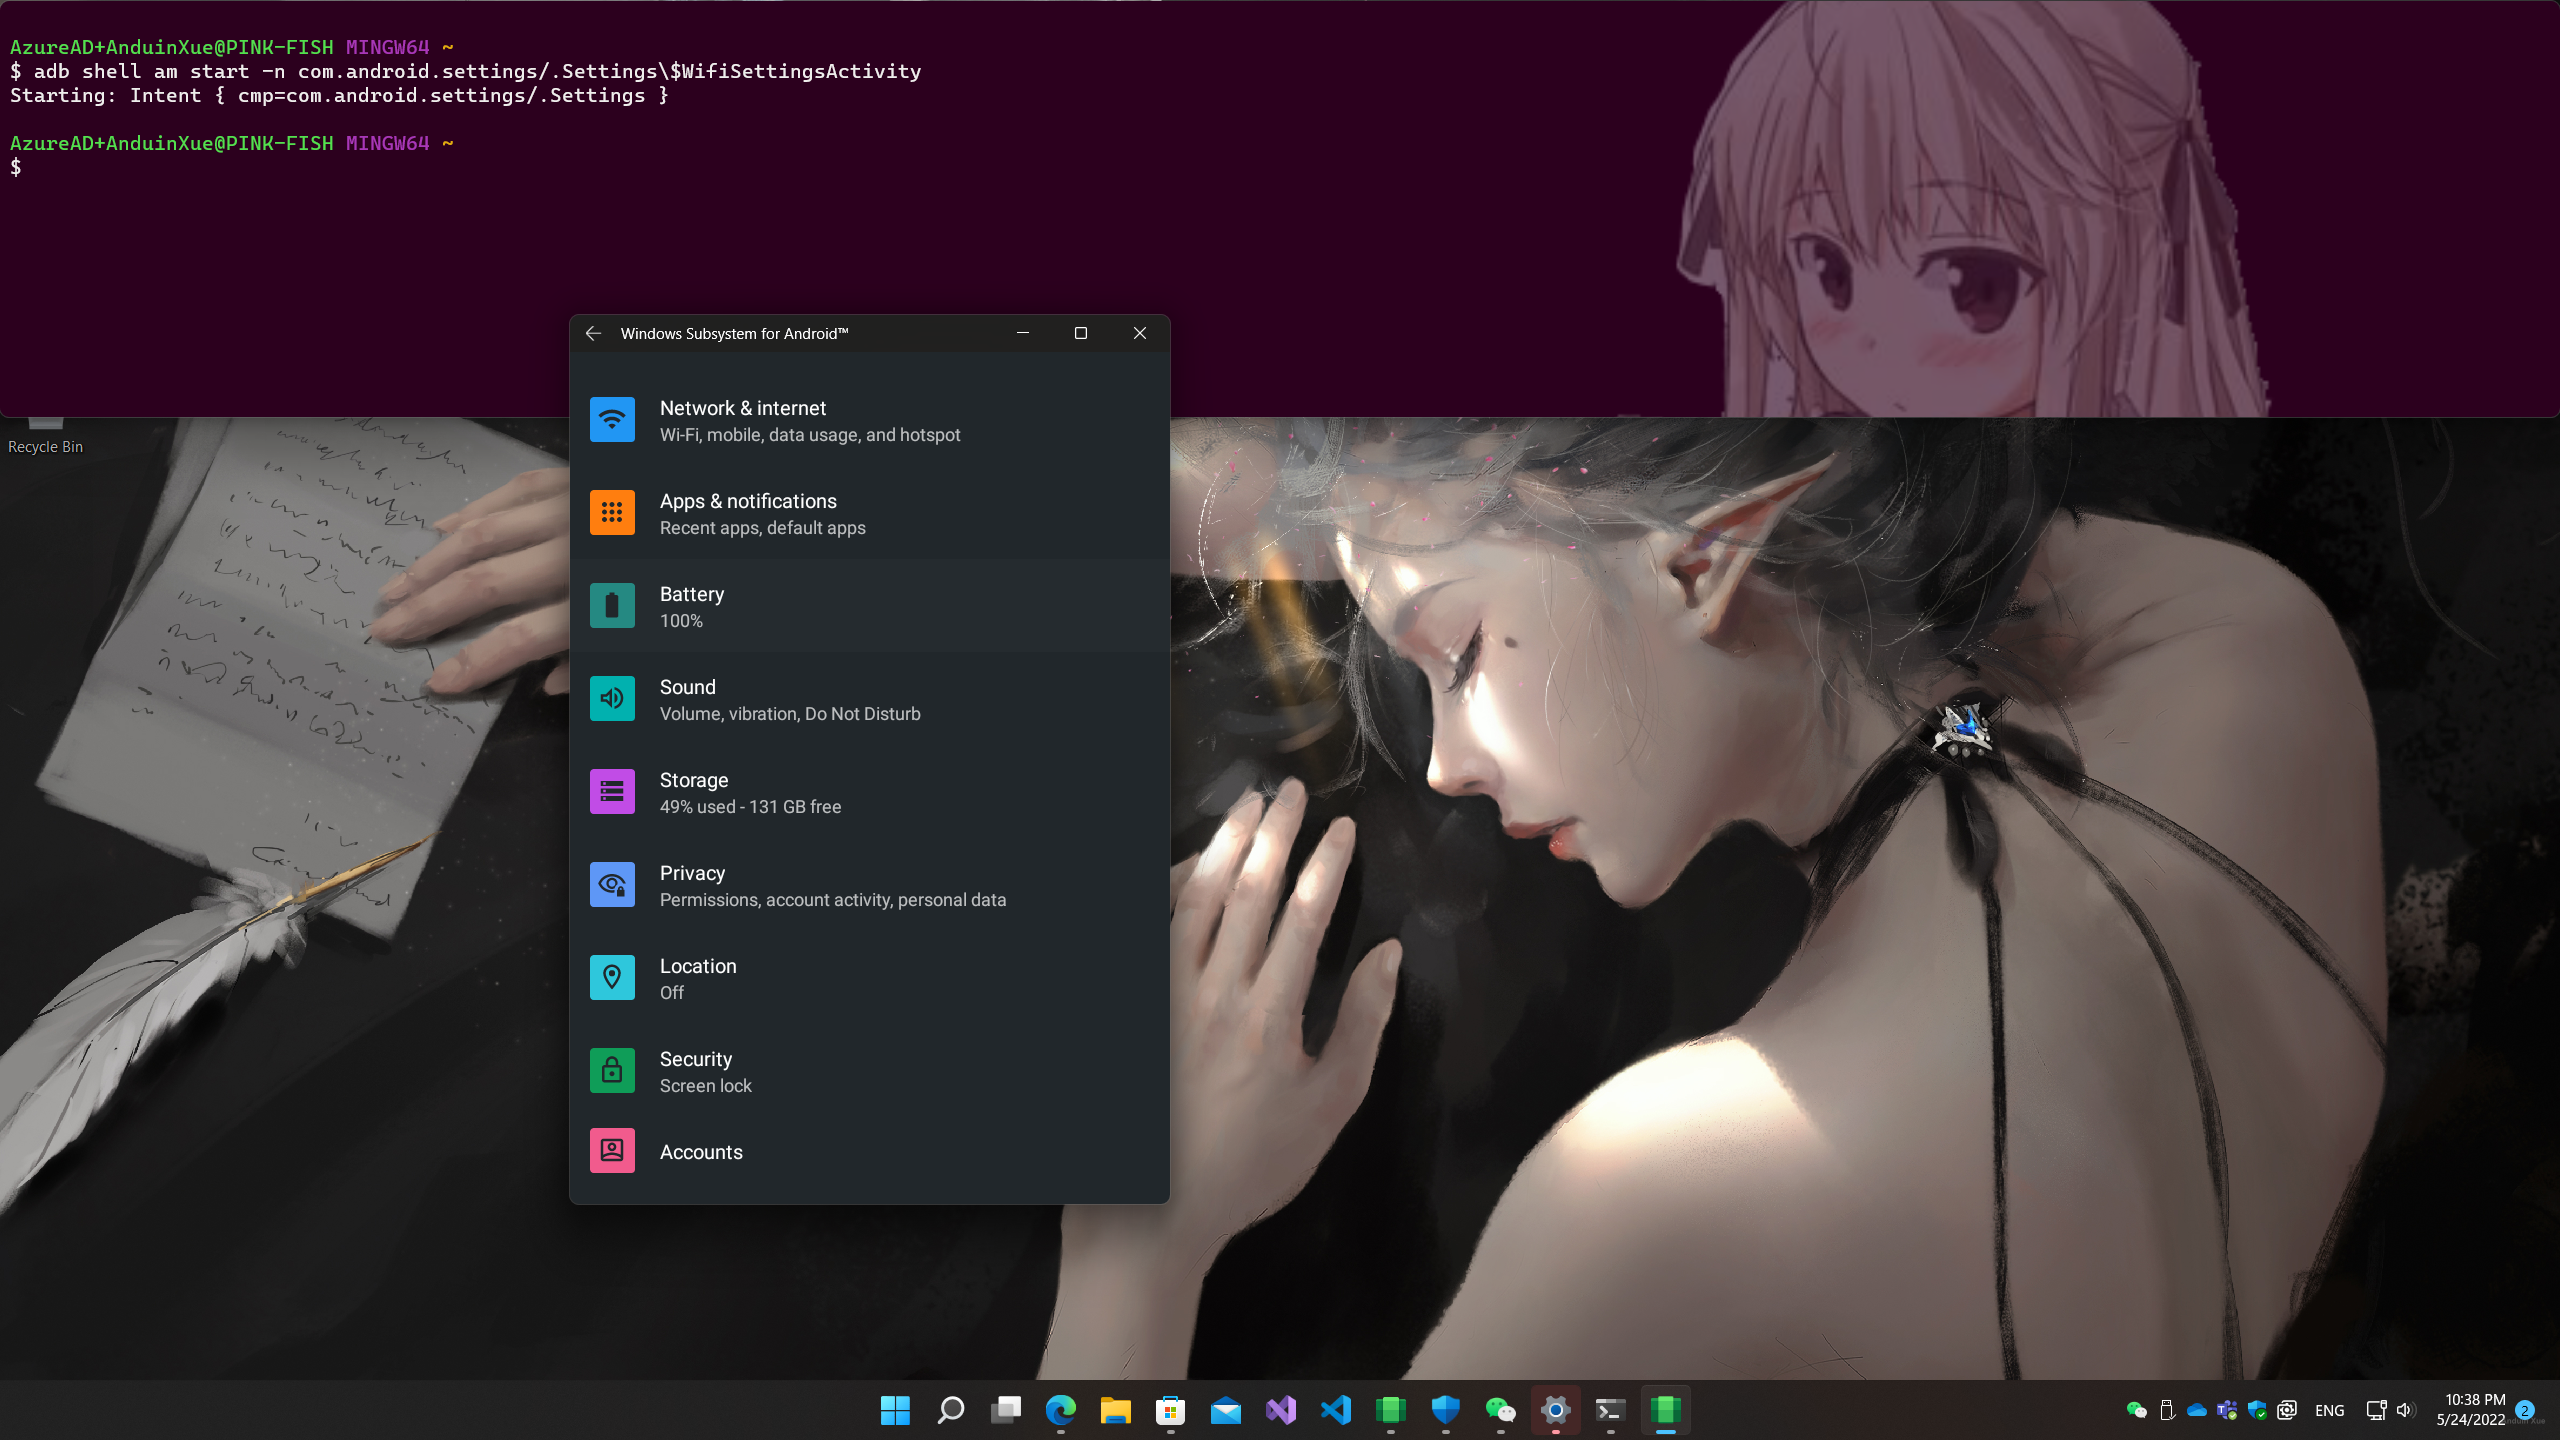This screenshot has width=2560, height=1440.
Task: Click the 'Starting: Intent' output line in terminal
Action: tap(339, 95)
